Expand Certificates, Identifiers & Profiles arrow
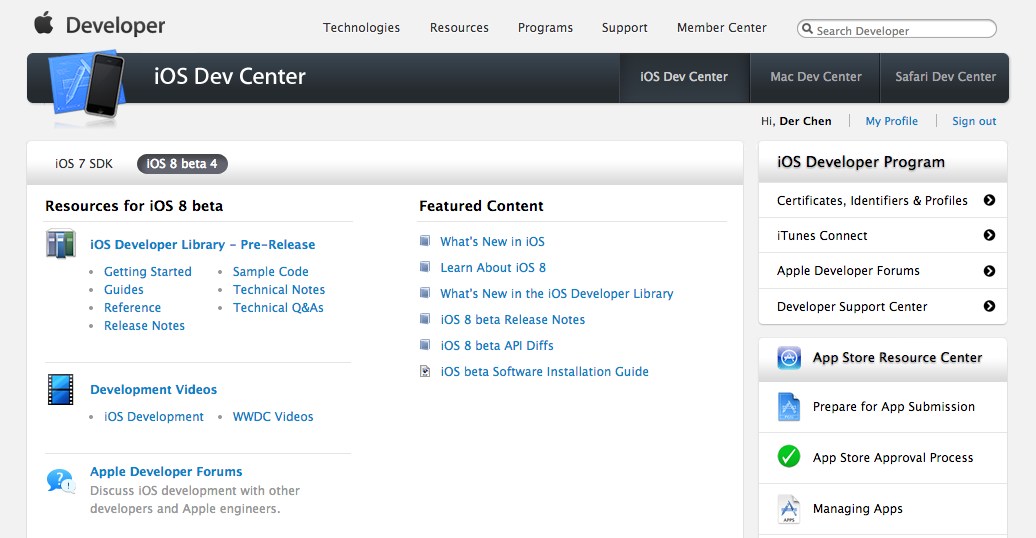This screenshot has height=538, width=1036. [x=989, y=200]
